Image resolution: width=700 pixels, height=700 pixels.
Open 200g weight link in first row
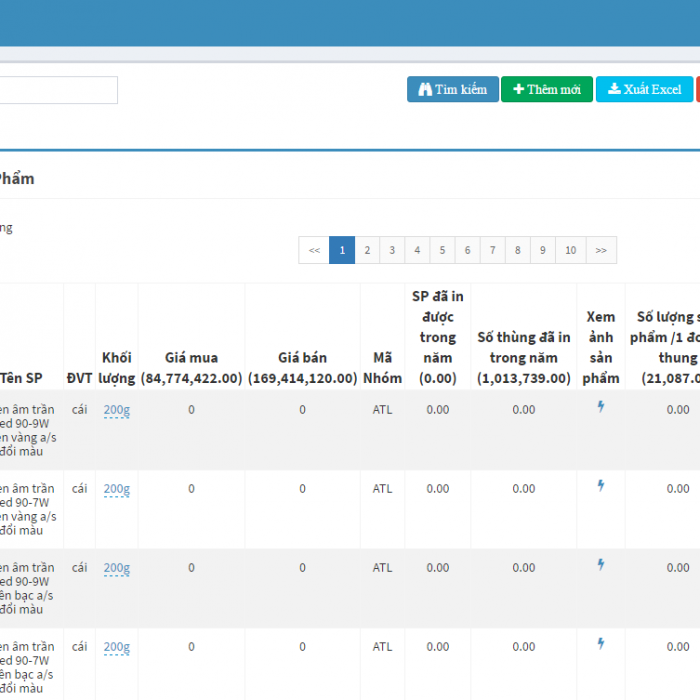click(x=116, y=409)
